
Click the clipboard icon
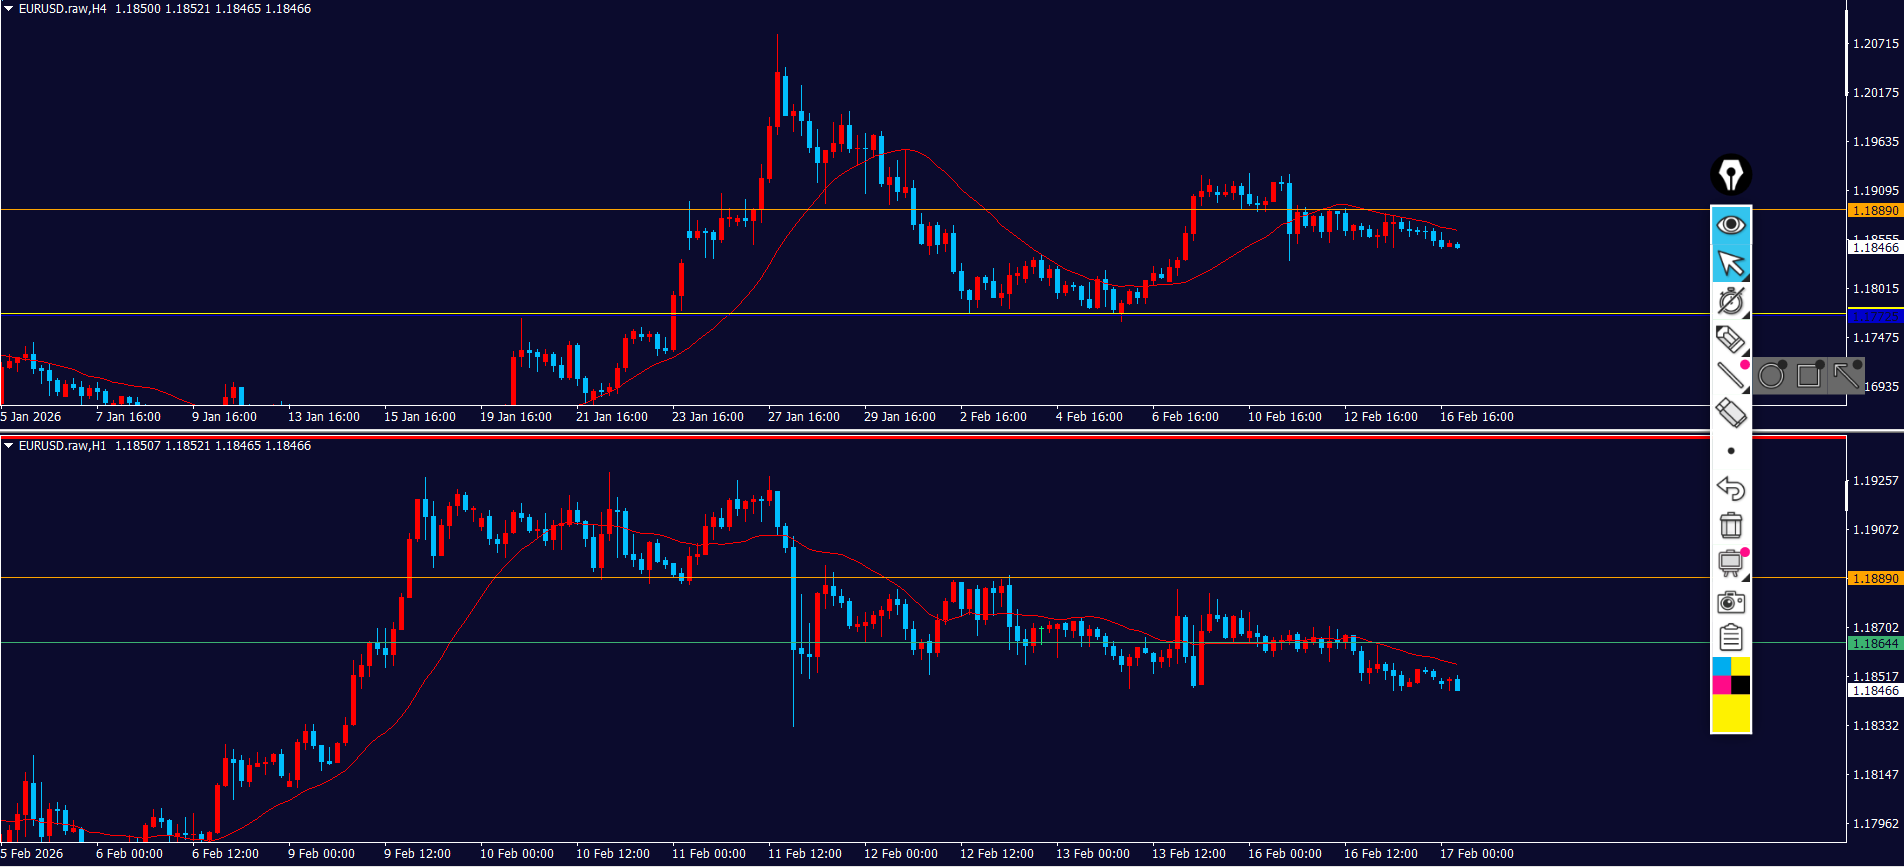[x=1731, y=637]
